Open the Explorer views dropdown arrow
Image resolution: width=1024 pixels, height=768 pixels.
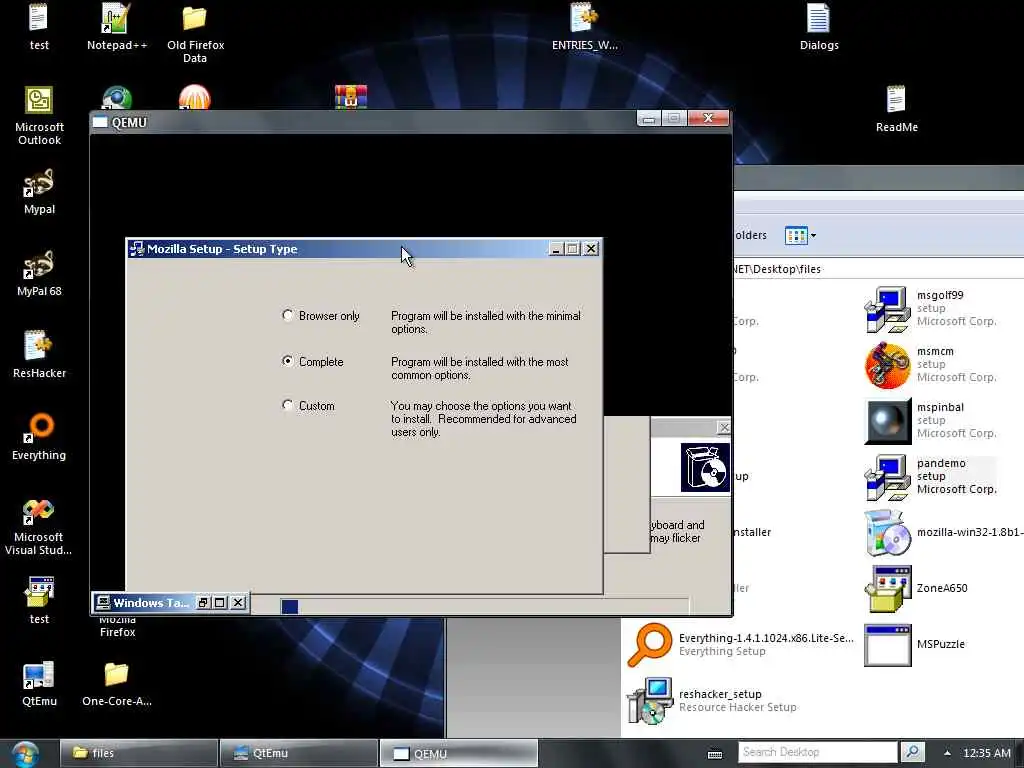(813, 235)
